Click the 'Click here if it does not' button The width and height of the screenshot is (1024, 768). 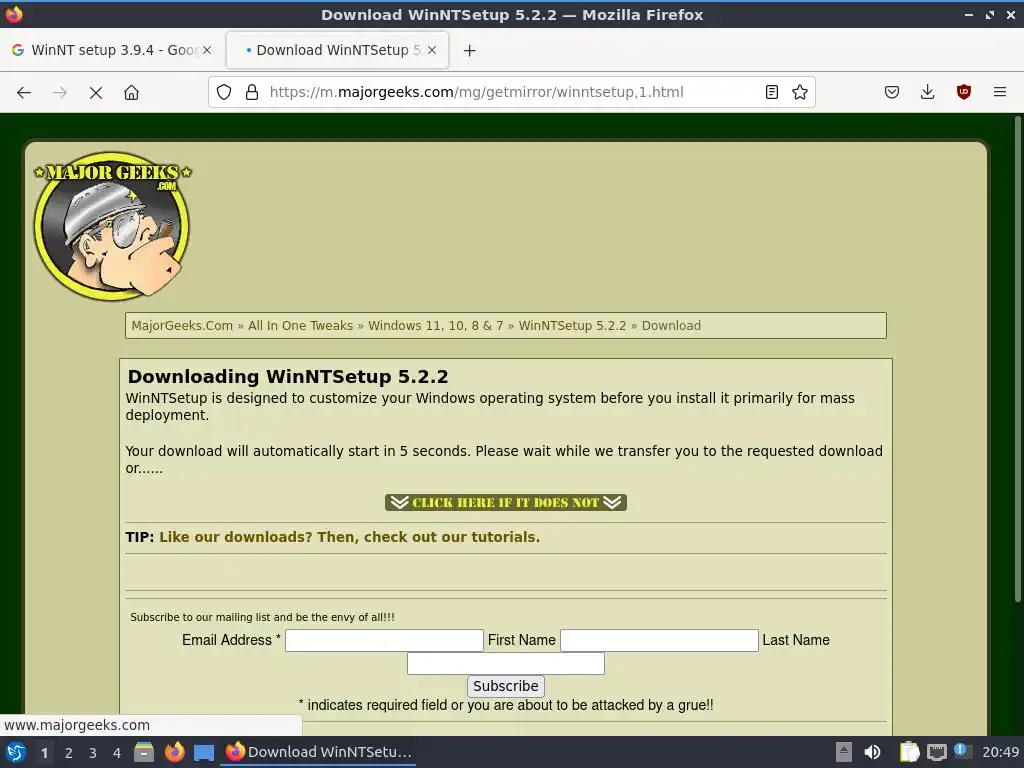[505, 502]
